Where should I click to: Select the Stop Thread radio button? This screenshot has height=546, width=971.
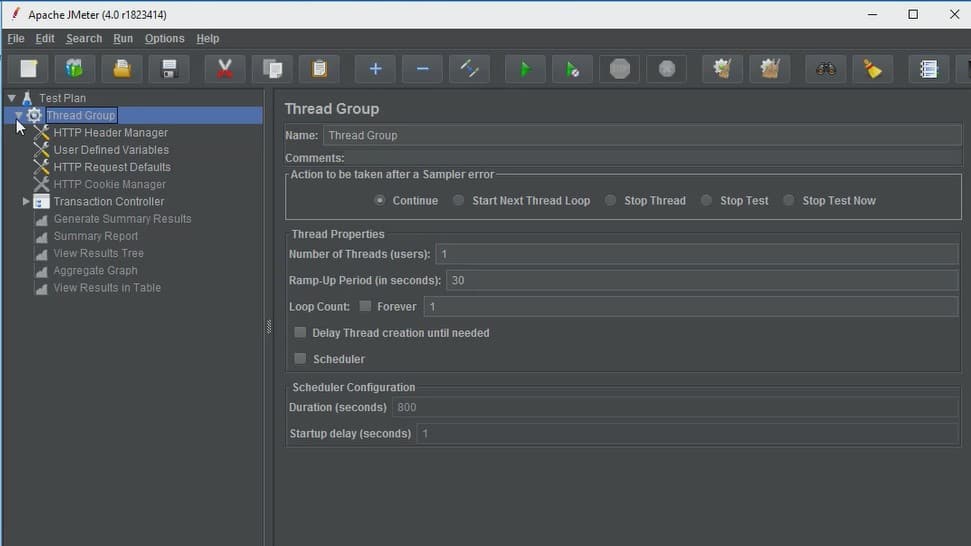pos(611,200)
